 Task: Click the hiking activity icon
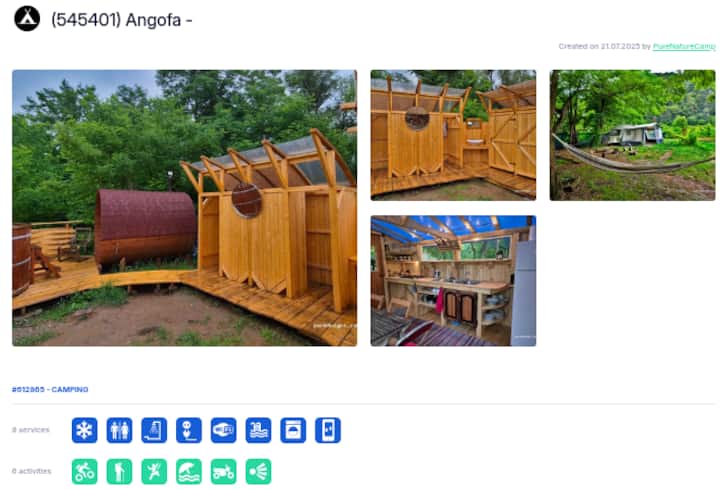tap(119, 472)
